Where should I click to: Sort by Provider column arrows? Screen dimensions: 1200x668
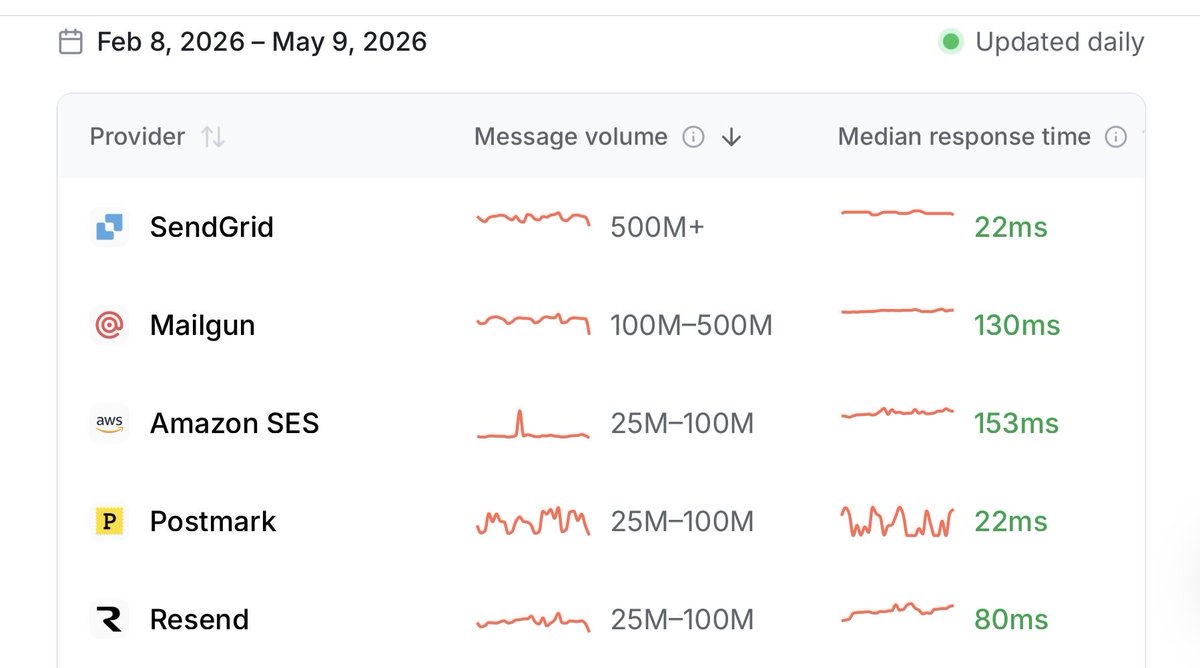[213, 137]
